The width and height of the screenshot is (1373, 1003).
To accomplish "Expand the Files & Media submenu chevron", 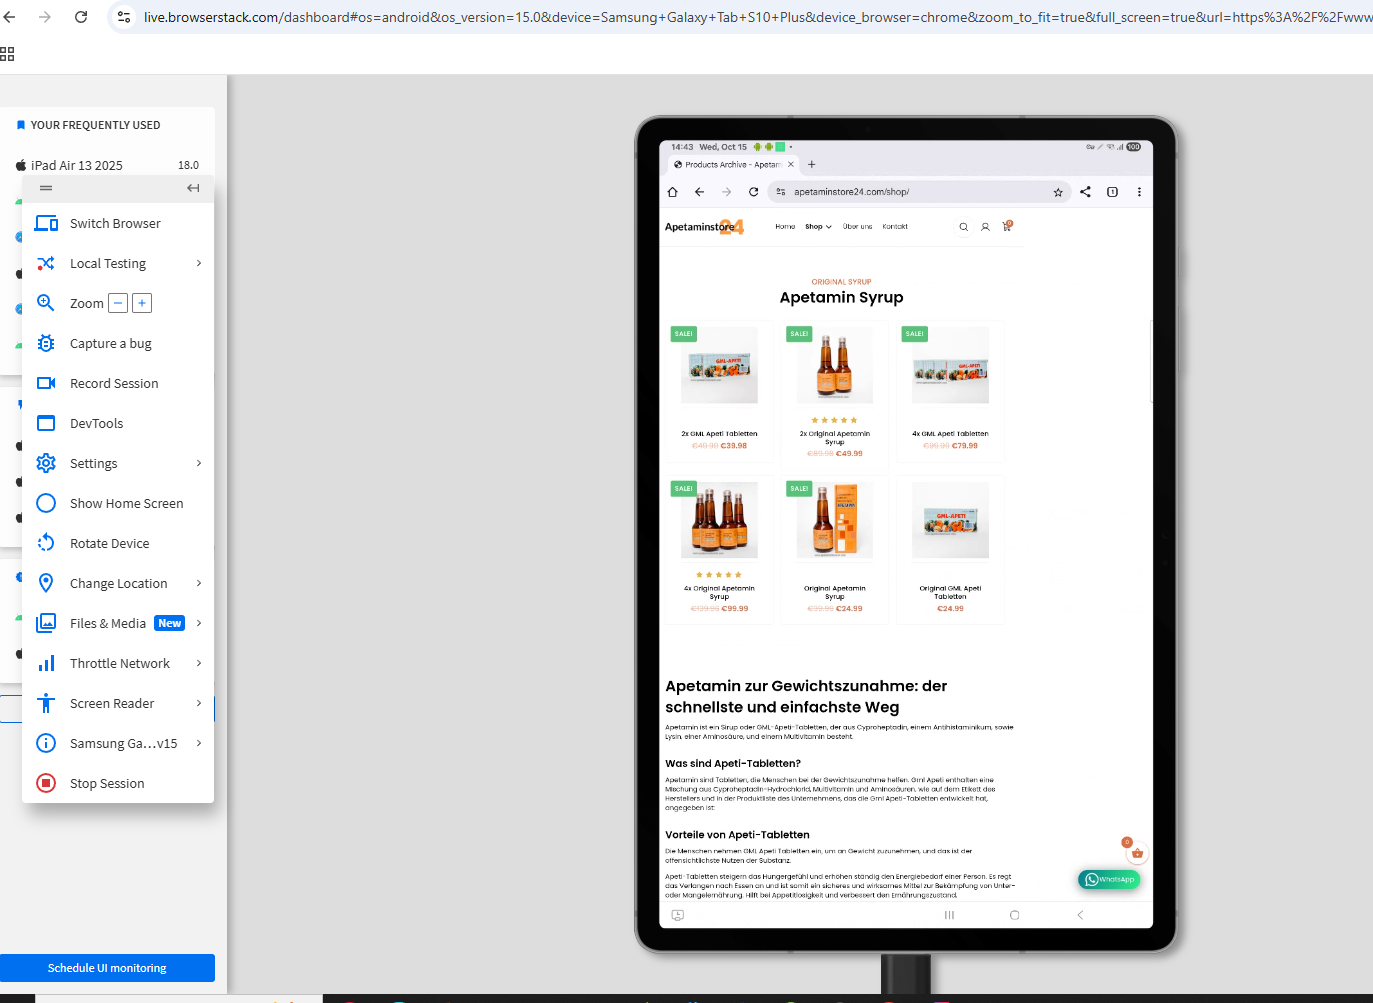I will point(199,623).
